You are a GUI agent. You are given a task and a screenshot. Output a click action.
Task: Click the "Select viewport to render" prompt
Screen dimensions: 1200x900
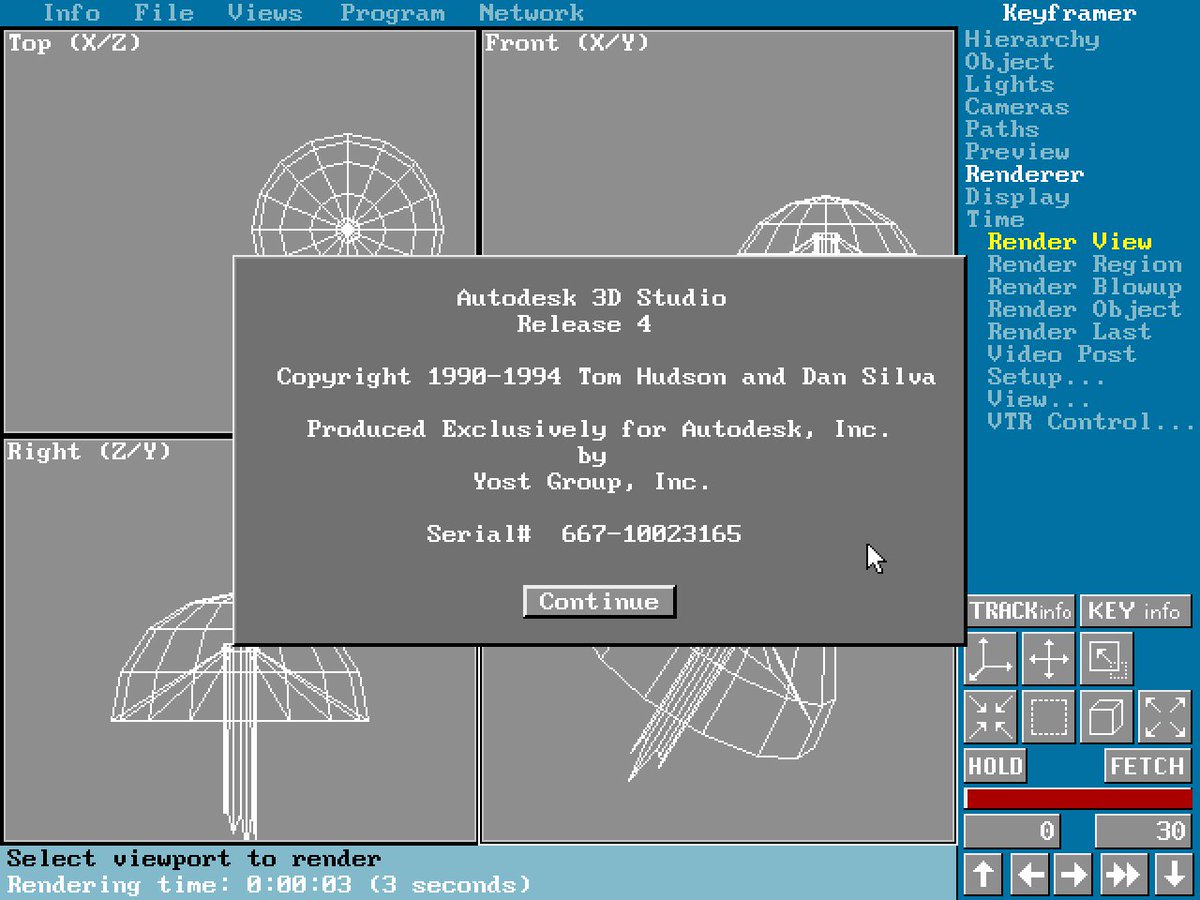coord(194,859)
